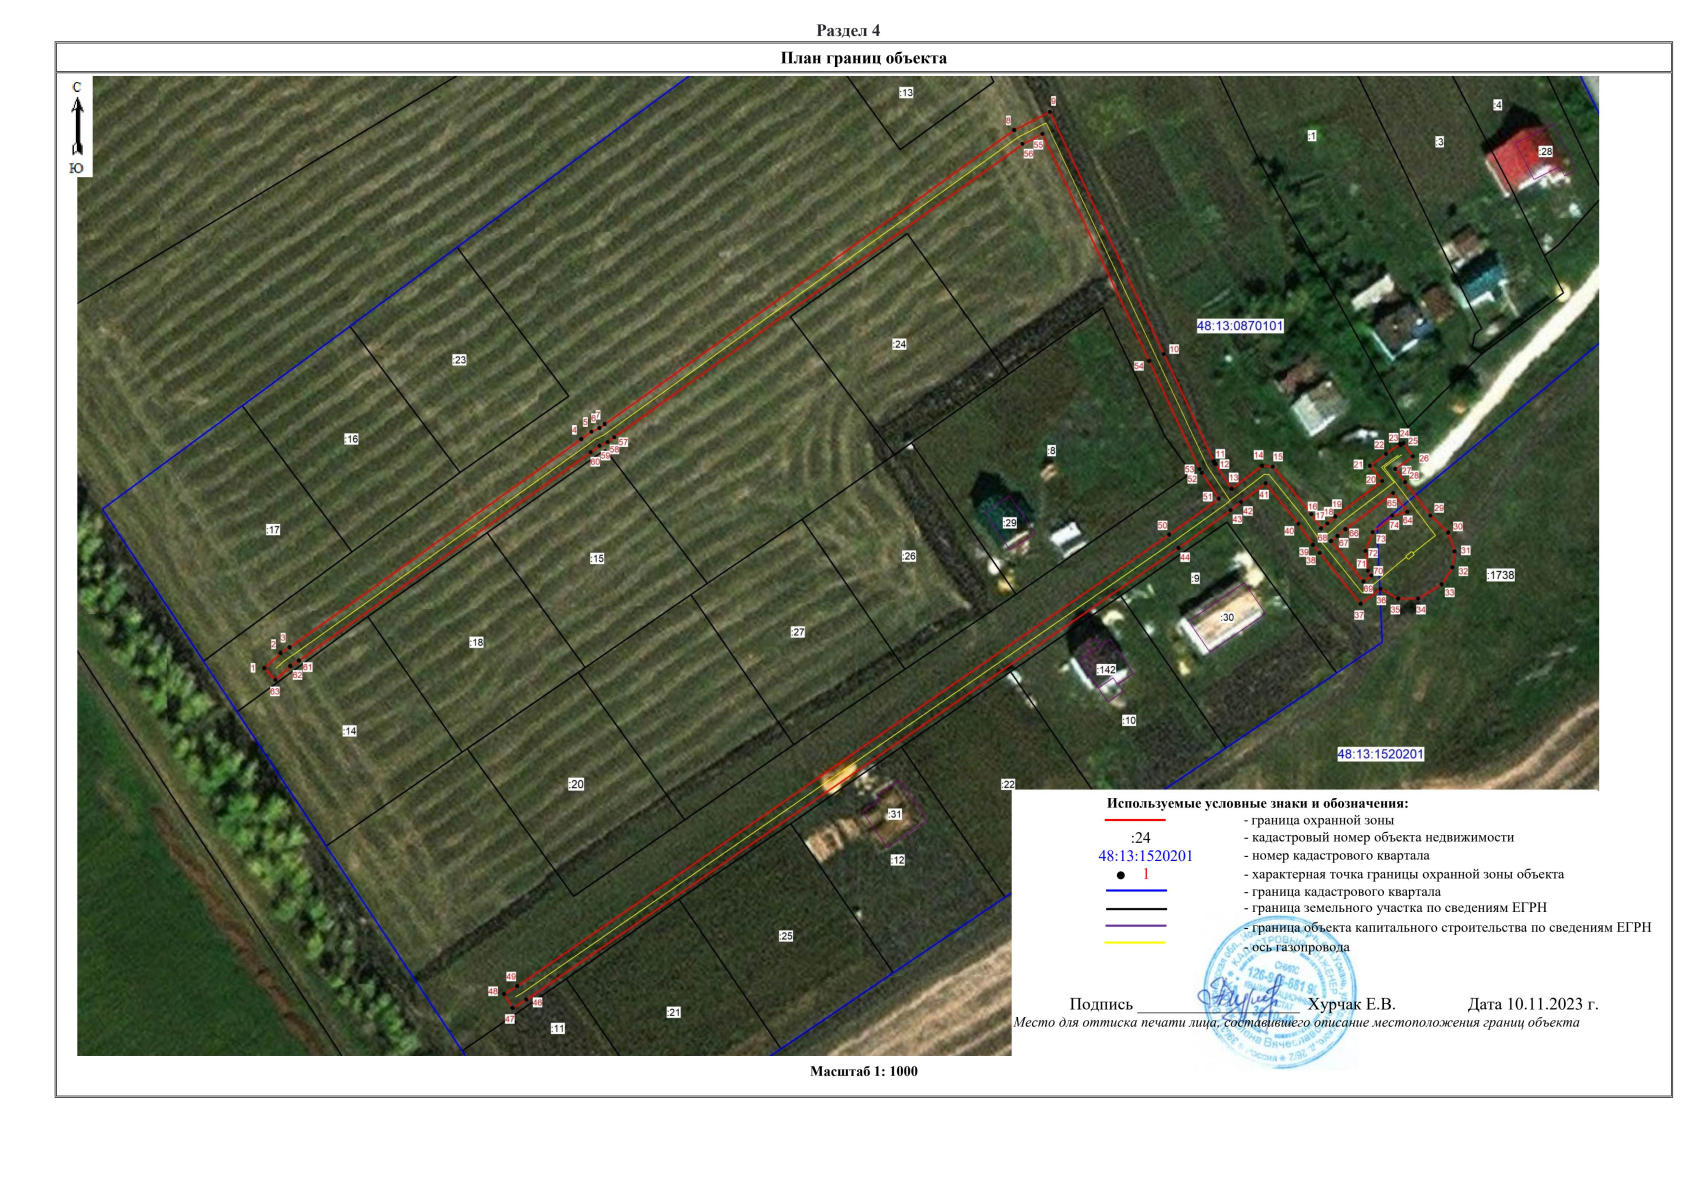Click parcel label :24 on the map

point(899,344)
